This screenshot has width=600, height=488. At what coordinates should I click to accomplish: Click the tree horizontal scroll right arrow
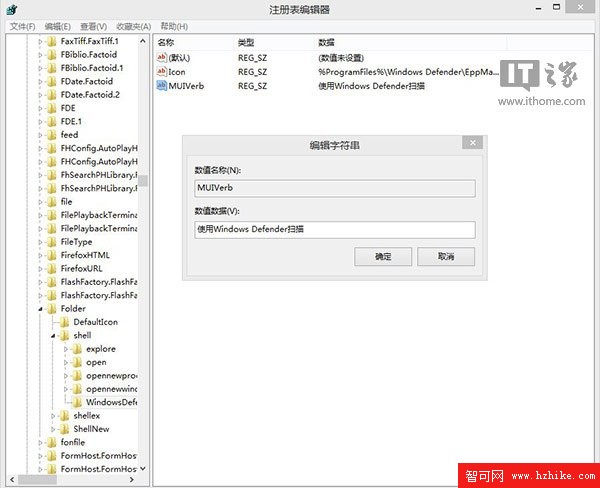coord(132,479)
